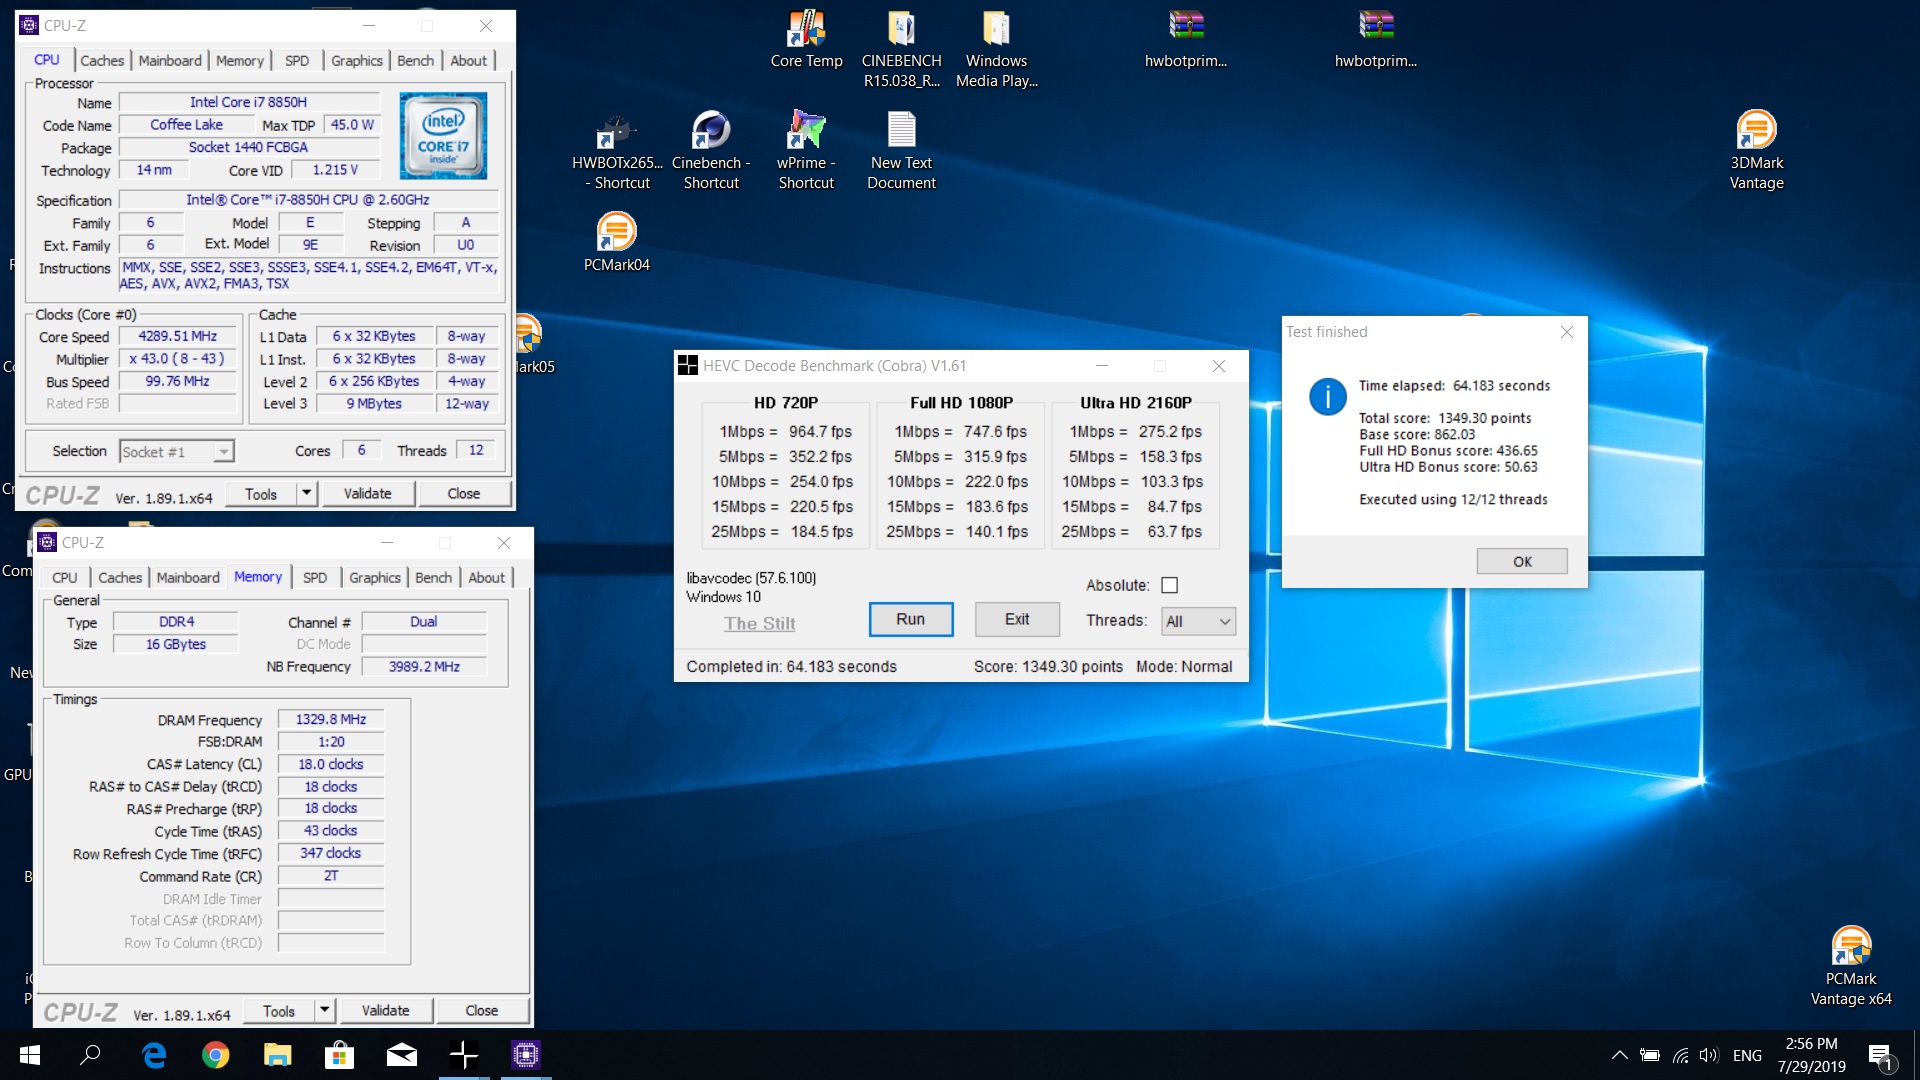Open the Wi-Fi network tray icon
The image size is (1920, 1080).
1680,1055
